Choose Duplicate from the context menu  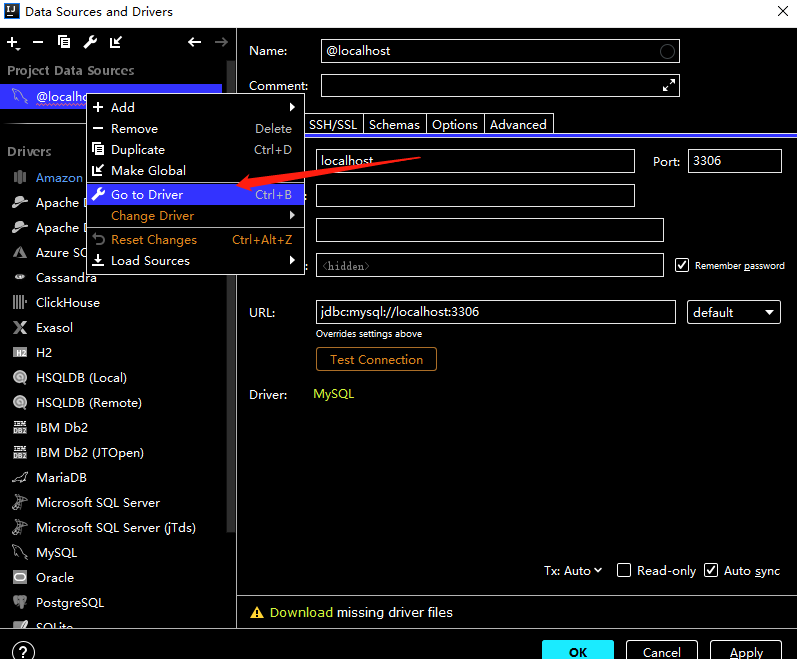[196, 149]
